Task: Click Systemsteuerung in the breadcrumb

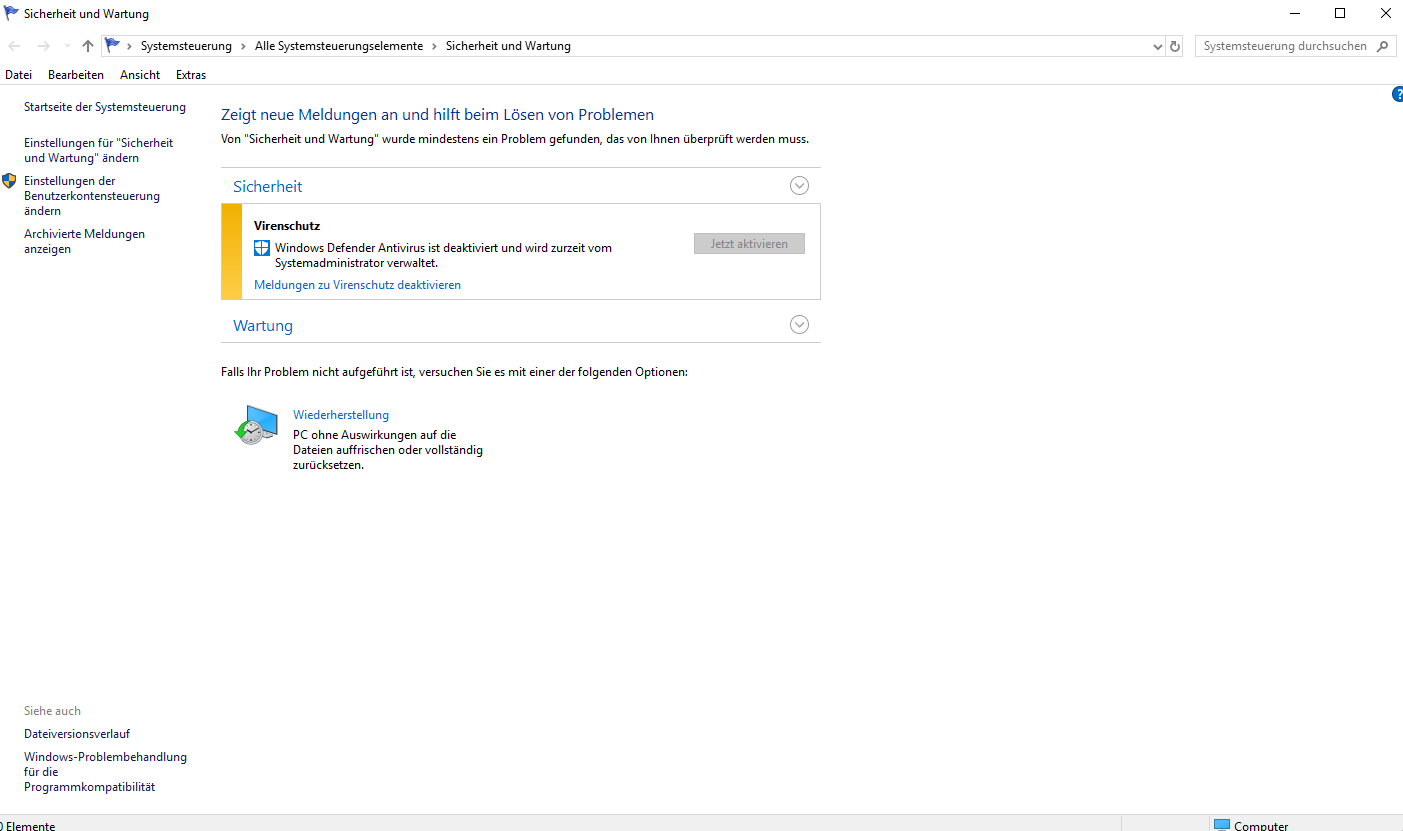Action: (x=186, y=46)
